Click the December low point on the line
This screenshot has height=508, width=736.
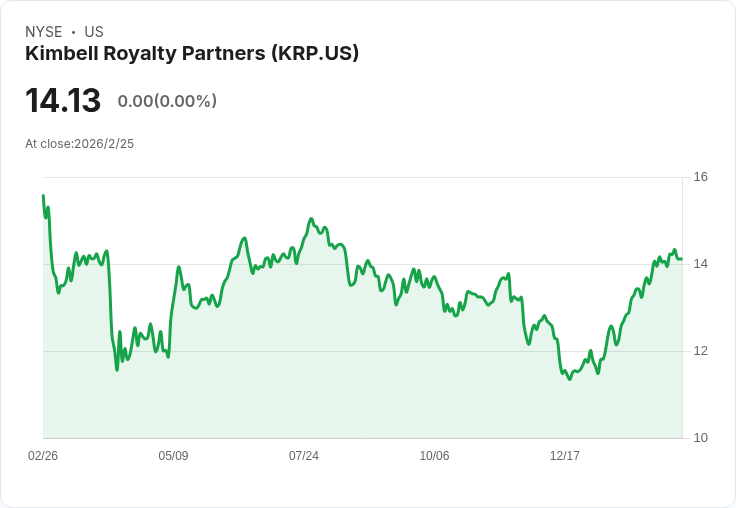pyautogui.click(x=570, y=379)
